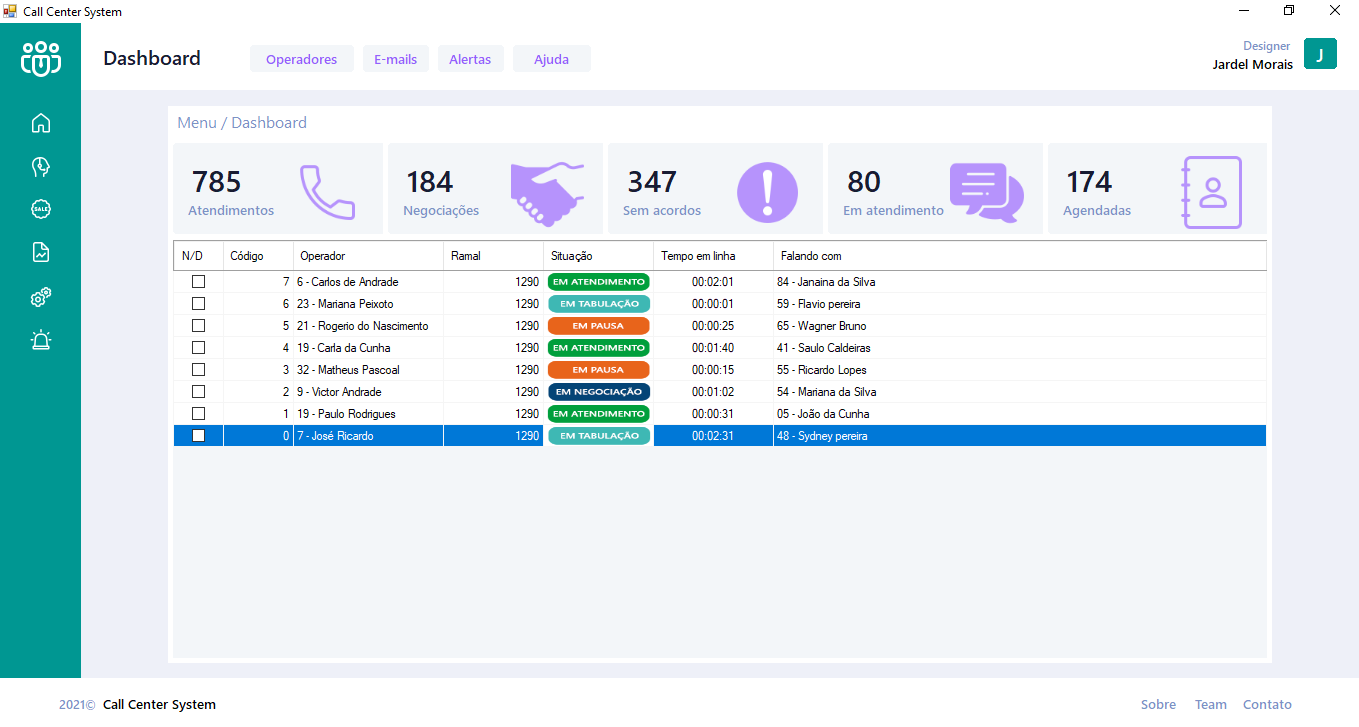Open the Contato link at bottom right

[x=1267, y=704]
